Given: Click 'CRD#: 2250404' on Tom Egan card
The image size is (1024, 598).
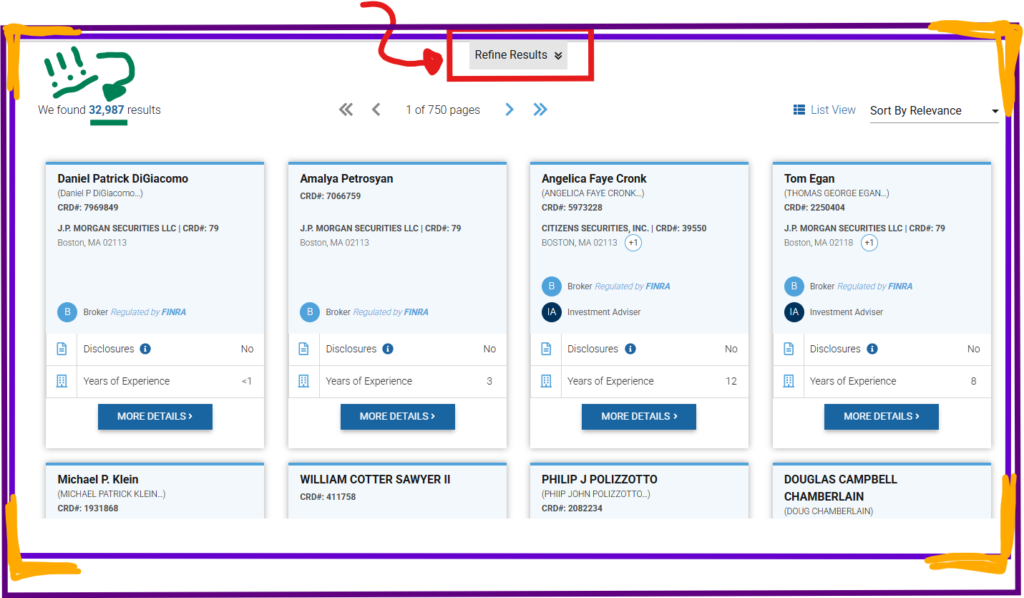Looking at the screenshot, I should [814, 208].
